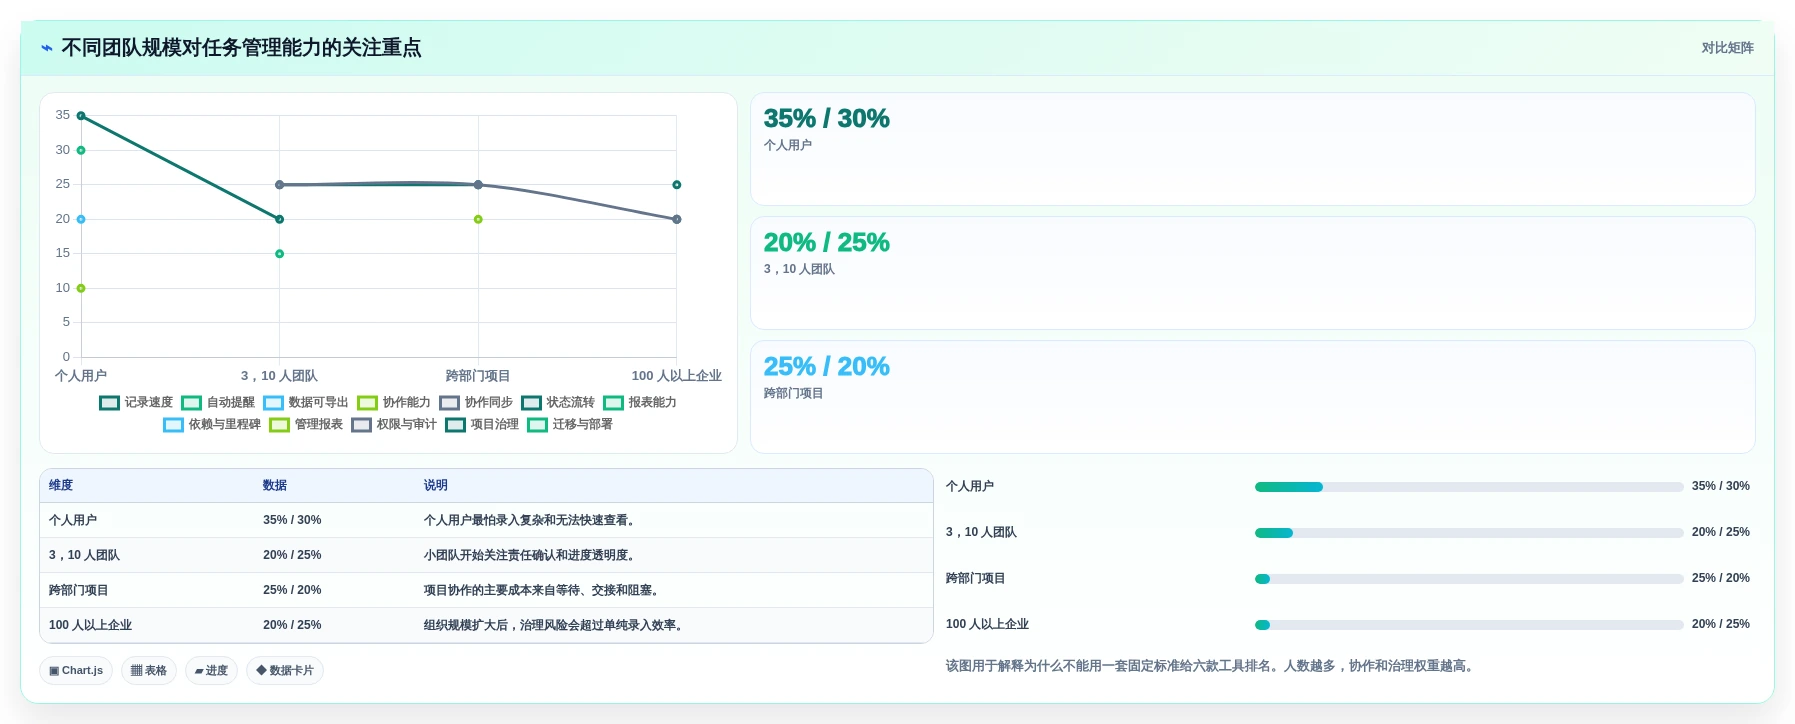Click the 表格 chip
Image resolution: width=1795 pixels, height=724 pixels.
(x=149, y=670)
